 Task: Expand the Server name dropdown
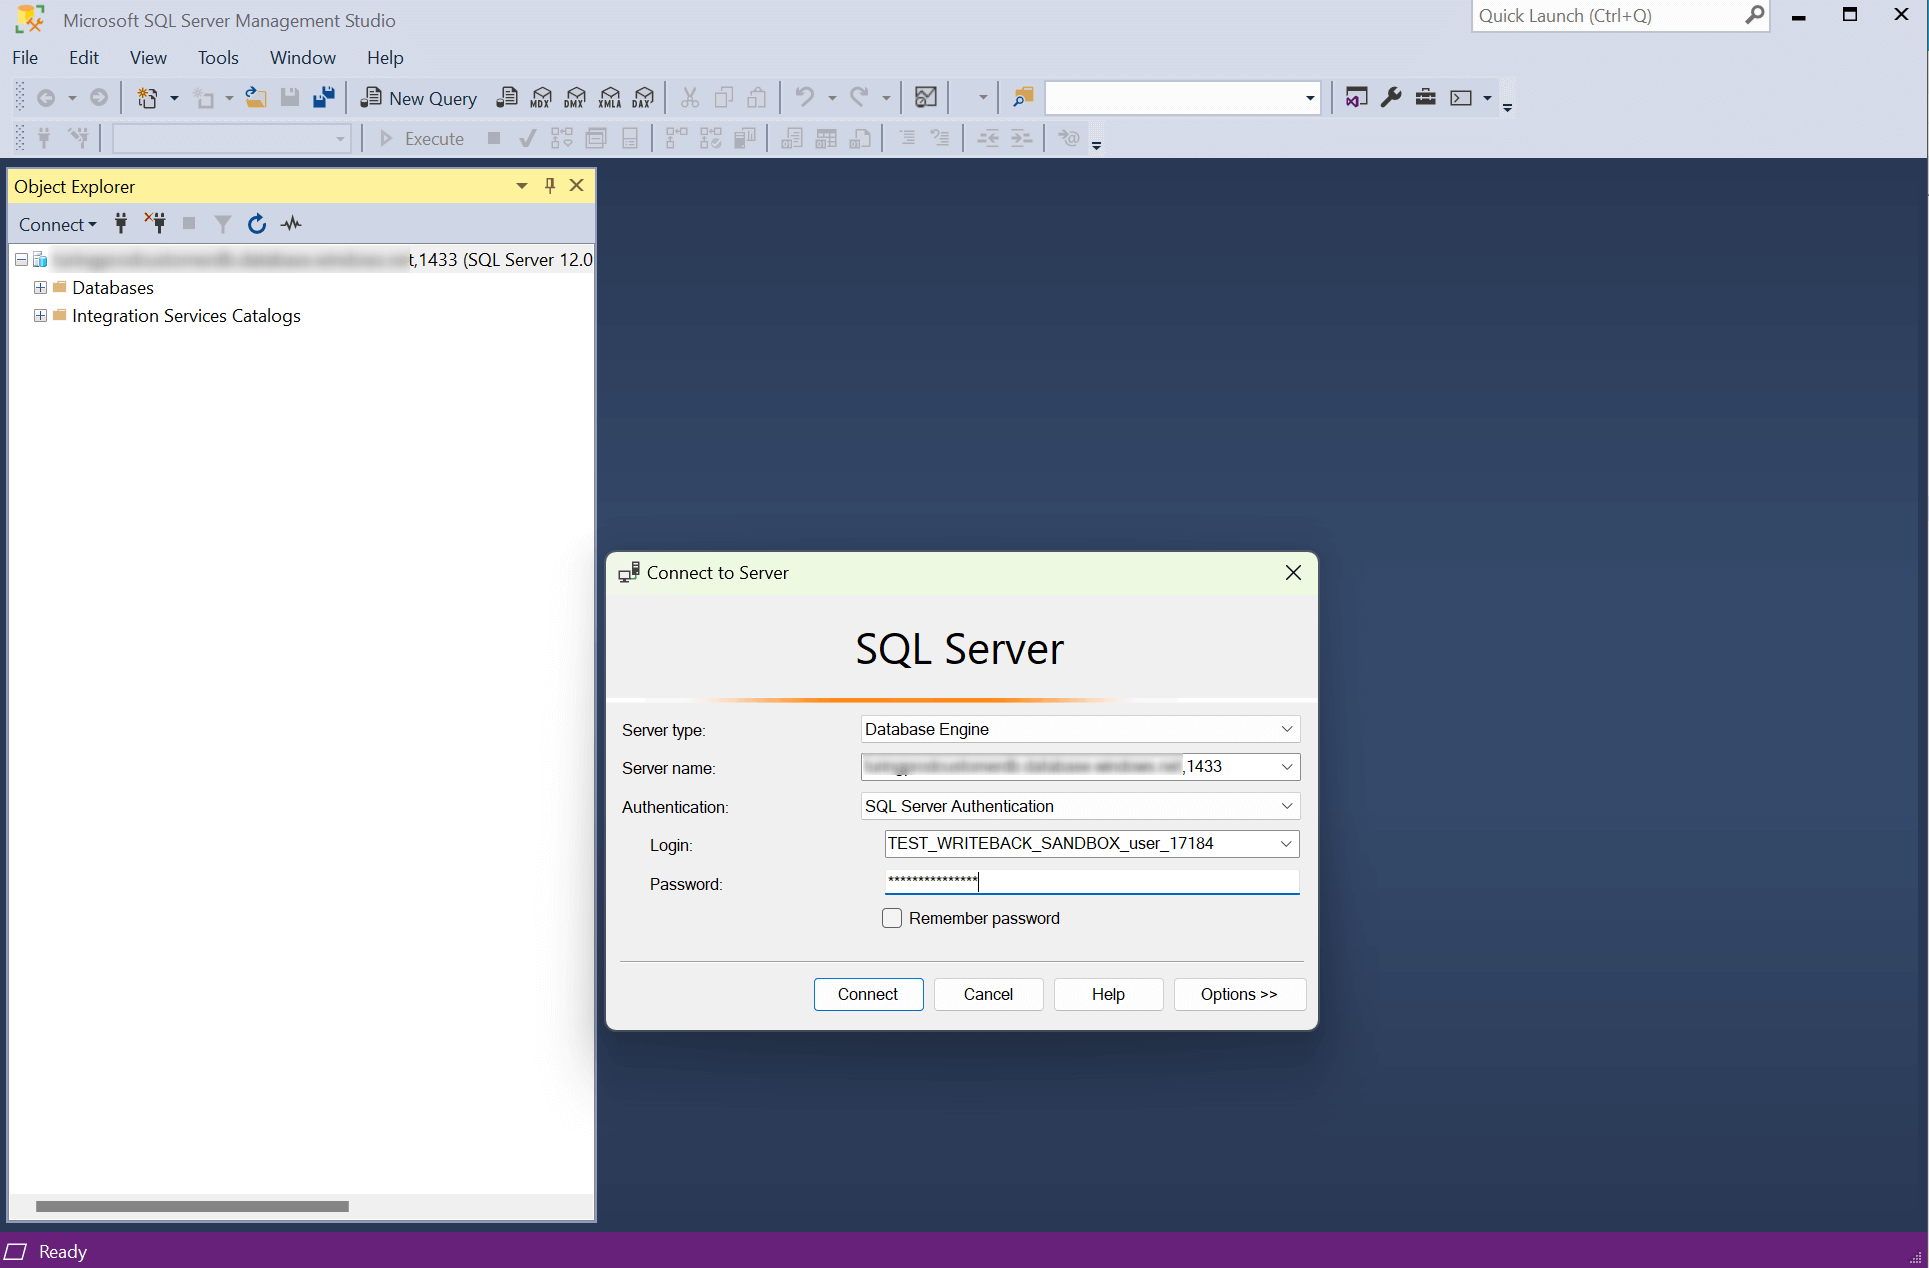point(1284,767)
